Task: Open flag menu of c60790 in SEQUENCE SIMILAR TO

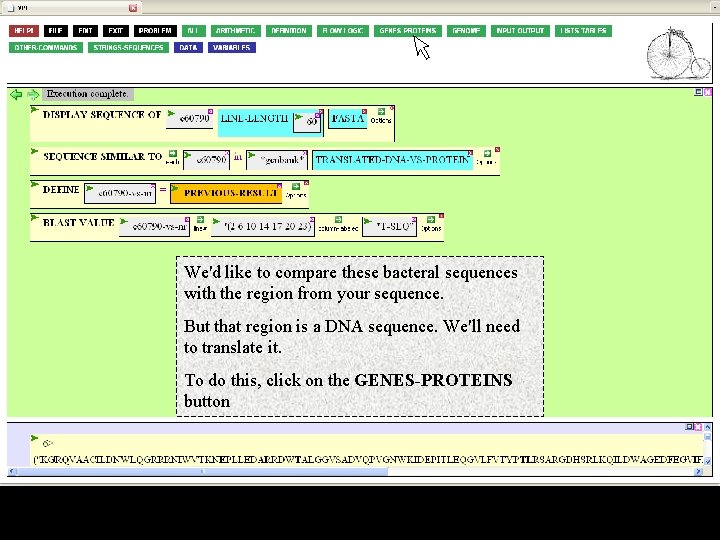Action: click(x=187, y=155)
